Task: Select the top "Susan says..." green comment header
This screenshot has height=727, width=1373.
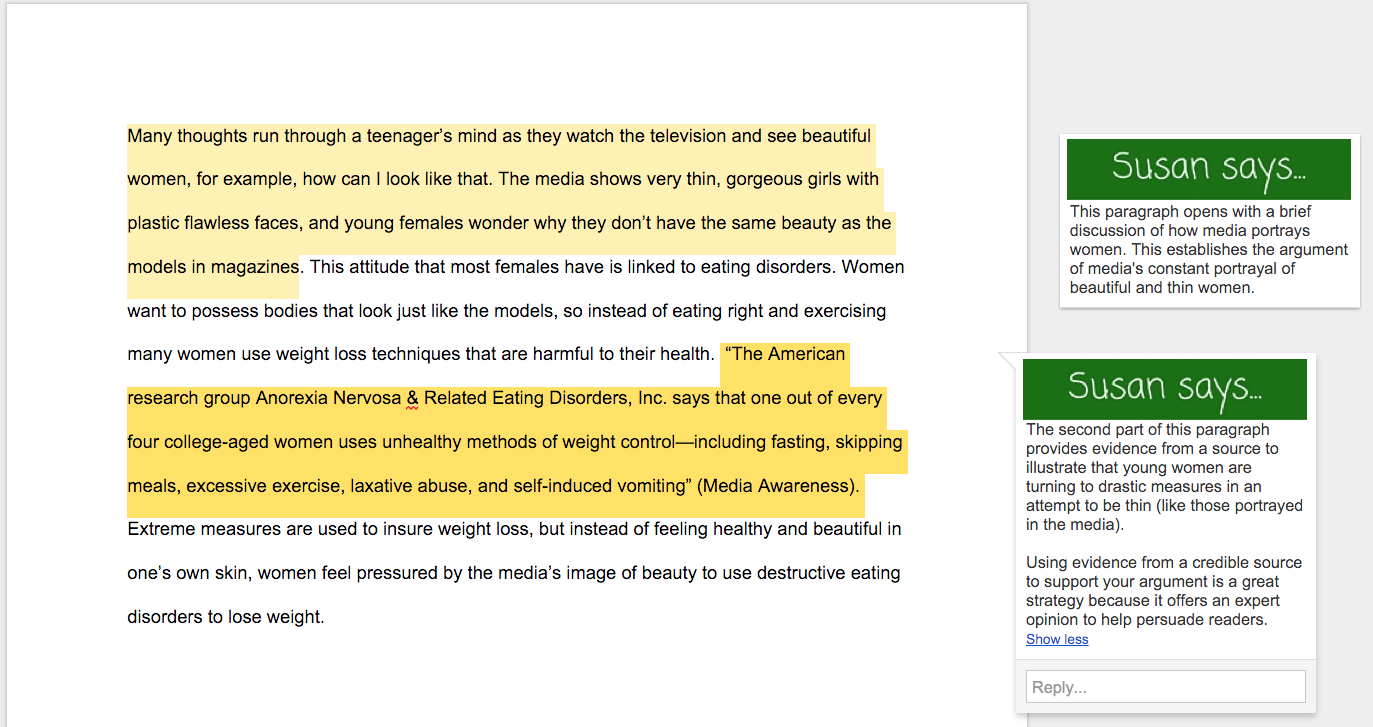Action: pyautogui.click(x=1208, y=168)
